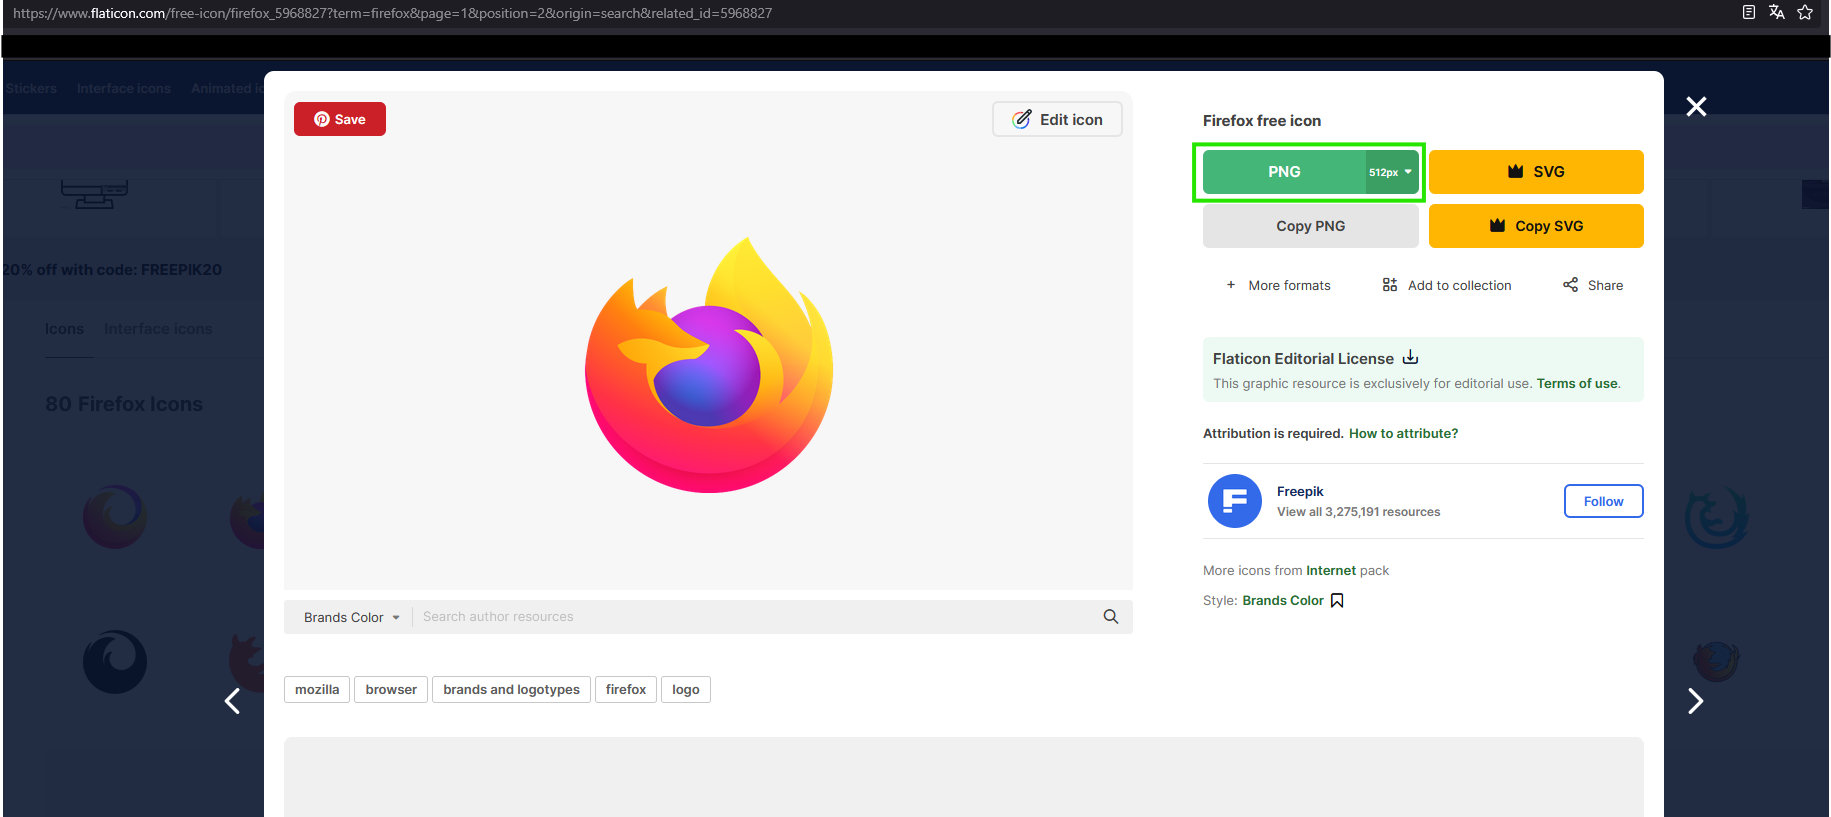Follow the Freepik author
The width and height of the screenshot is (1831, 817).
1603,501
